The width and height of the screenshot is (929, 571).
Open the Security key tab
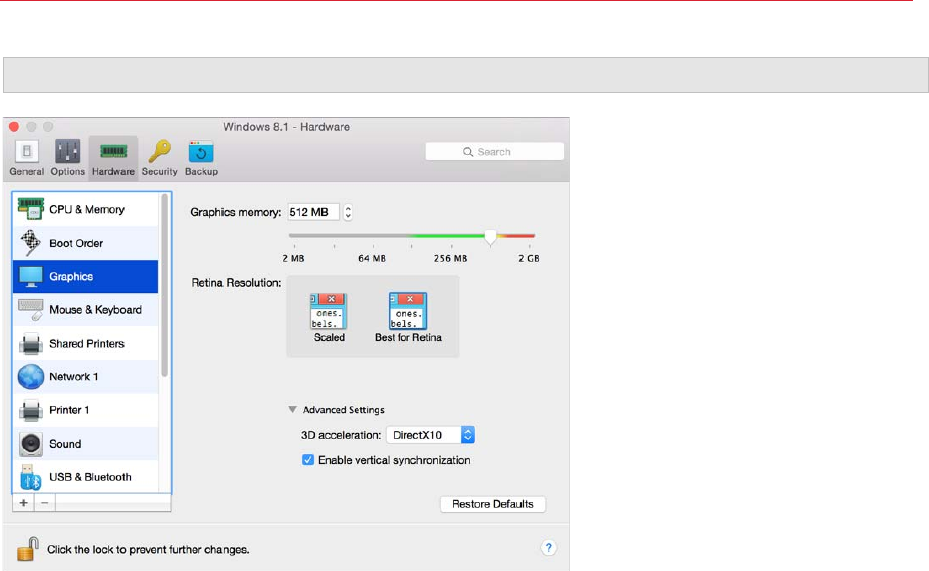coord(159,158)
